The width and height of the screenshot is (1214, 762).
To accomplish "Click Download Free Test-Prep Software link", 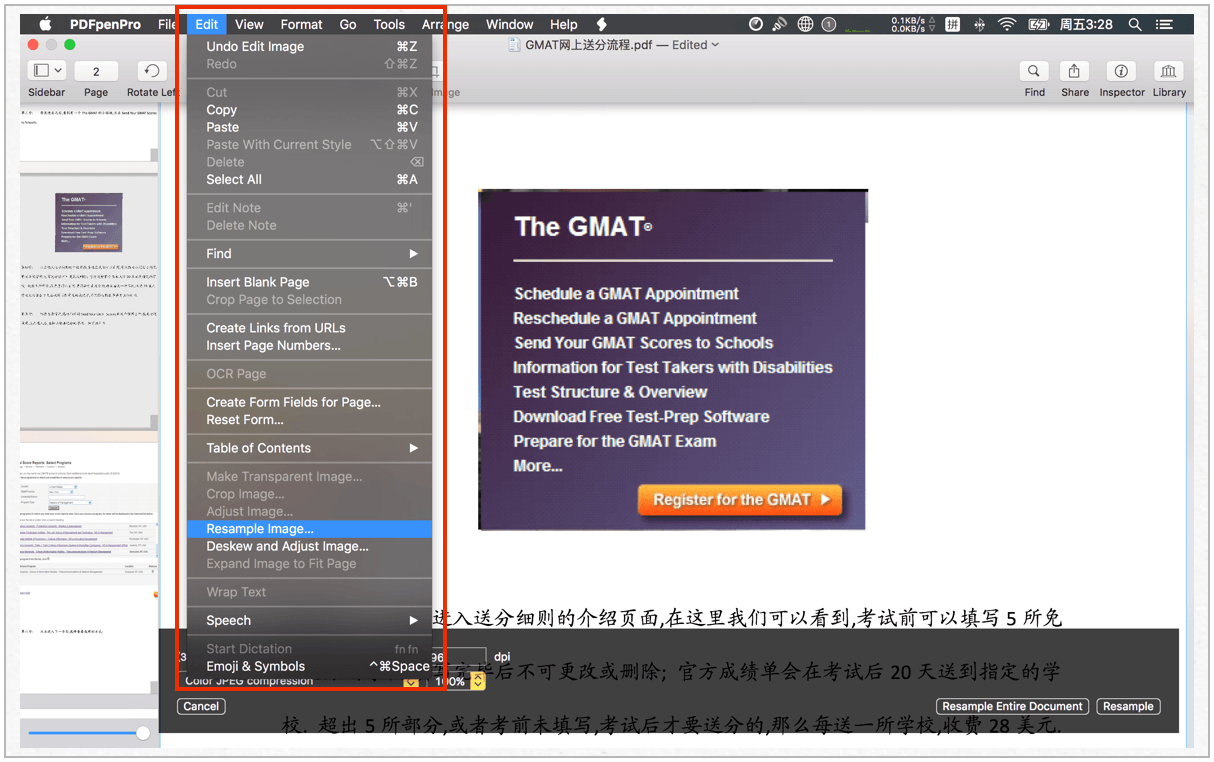I will pos(642,416).
